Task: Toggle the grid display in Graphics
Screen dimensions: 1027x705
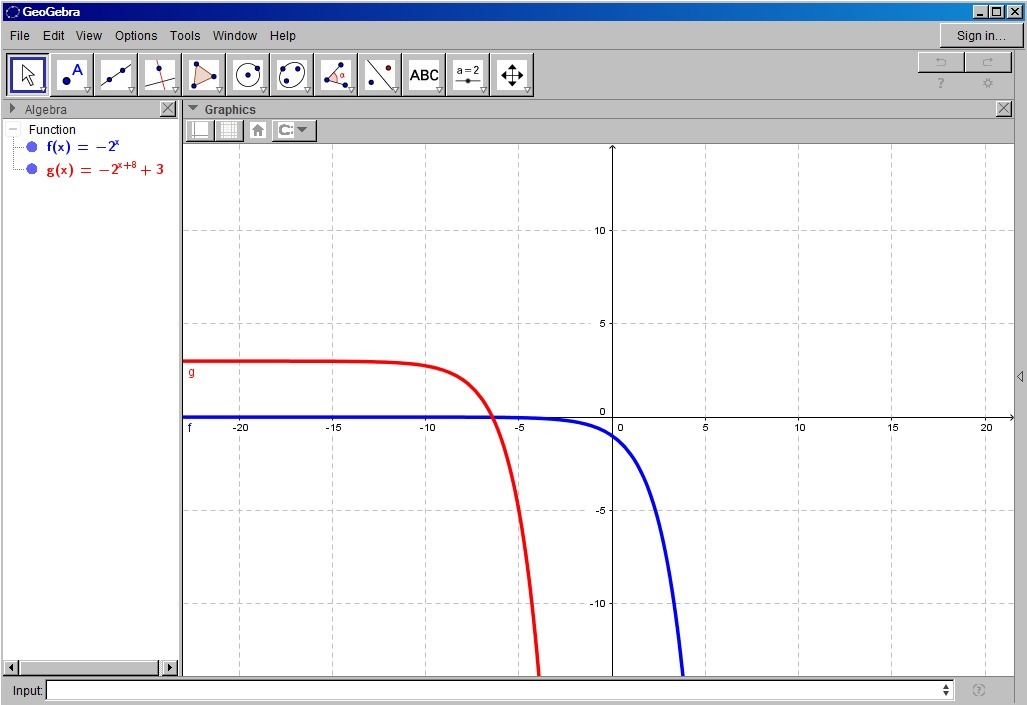Action: click(x=230, y=130)
